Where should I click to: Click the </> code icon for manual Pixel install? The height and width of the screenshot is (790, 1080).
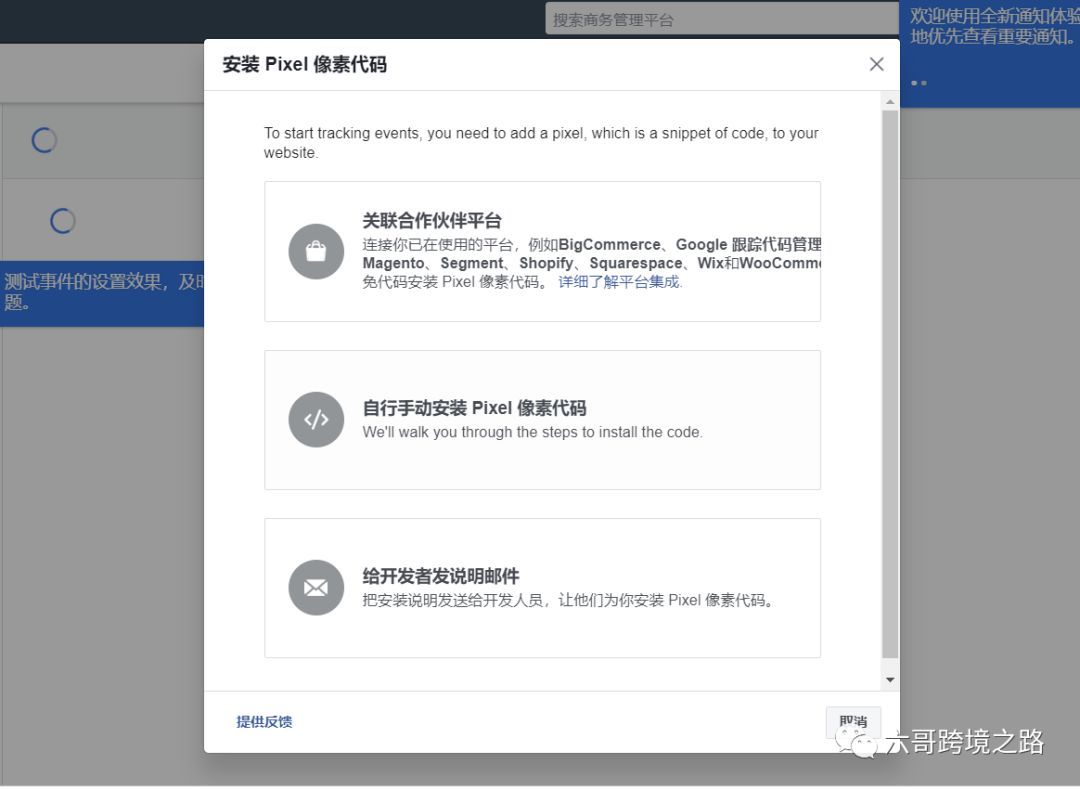tap(316, 420)
